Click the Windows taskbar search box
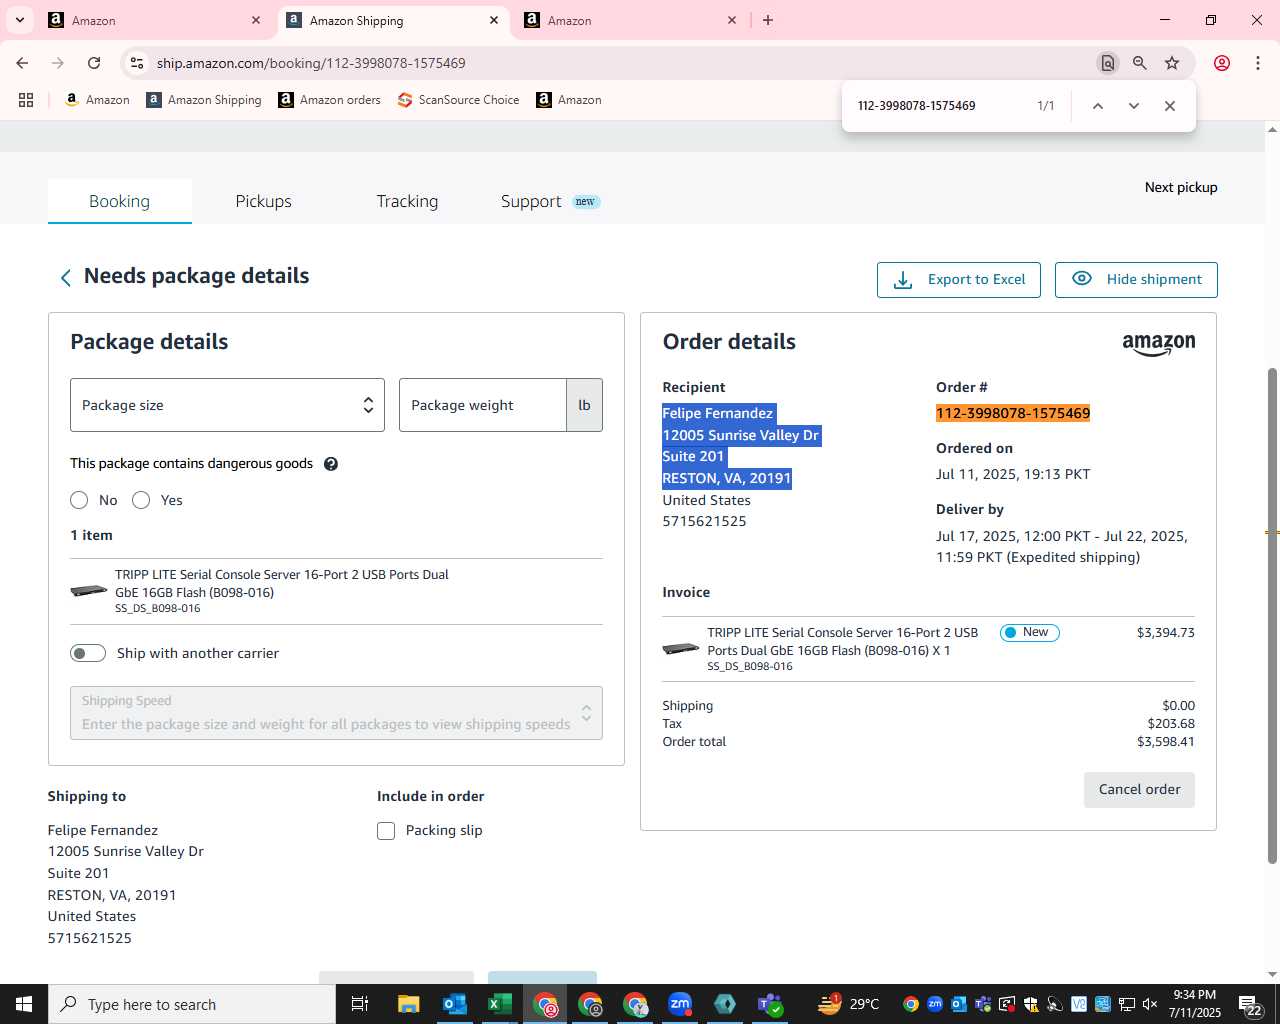This screenshot has width=1280, height=1024. [192, 1004]
